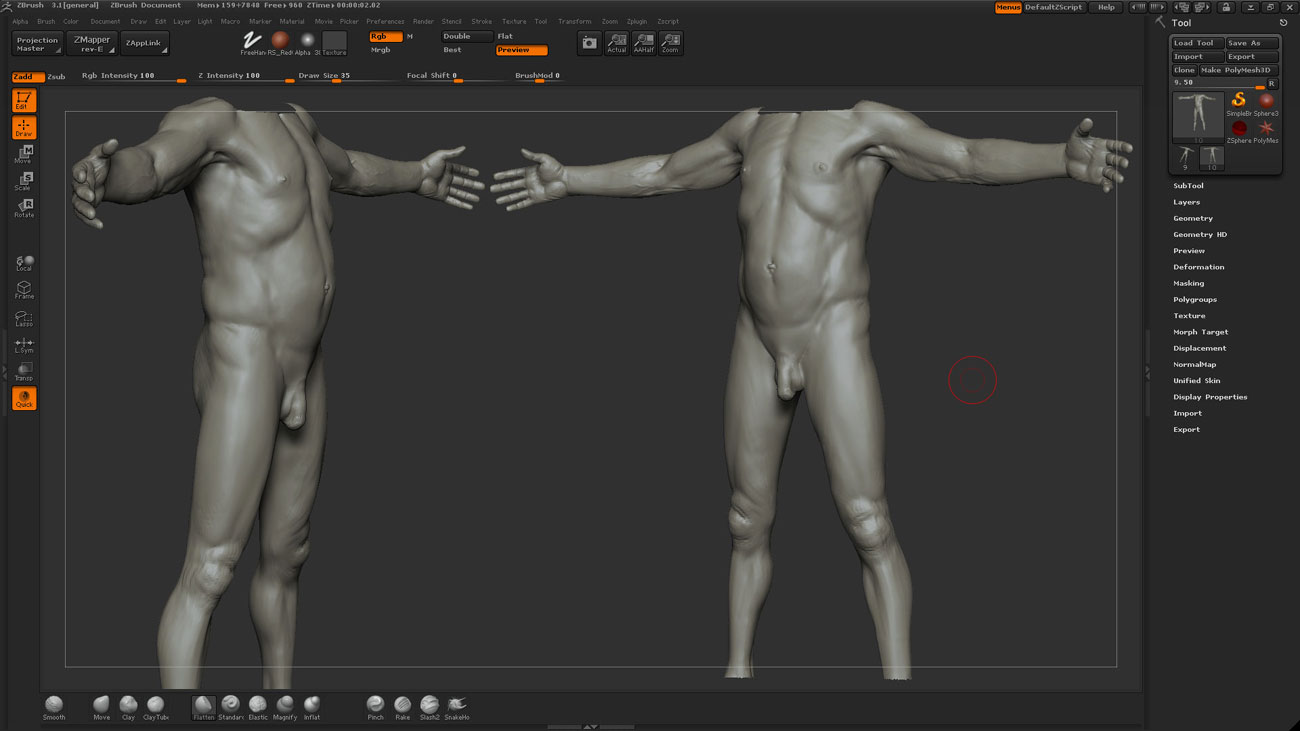The height and width of the screenshot is (731, 1300).
Task: Open the Zplugin menu
Action: click(636, 21)
